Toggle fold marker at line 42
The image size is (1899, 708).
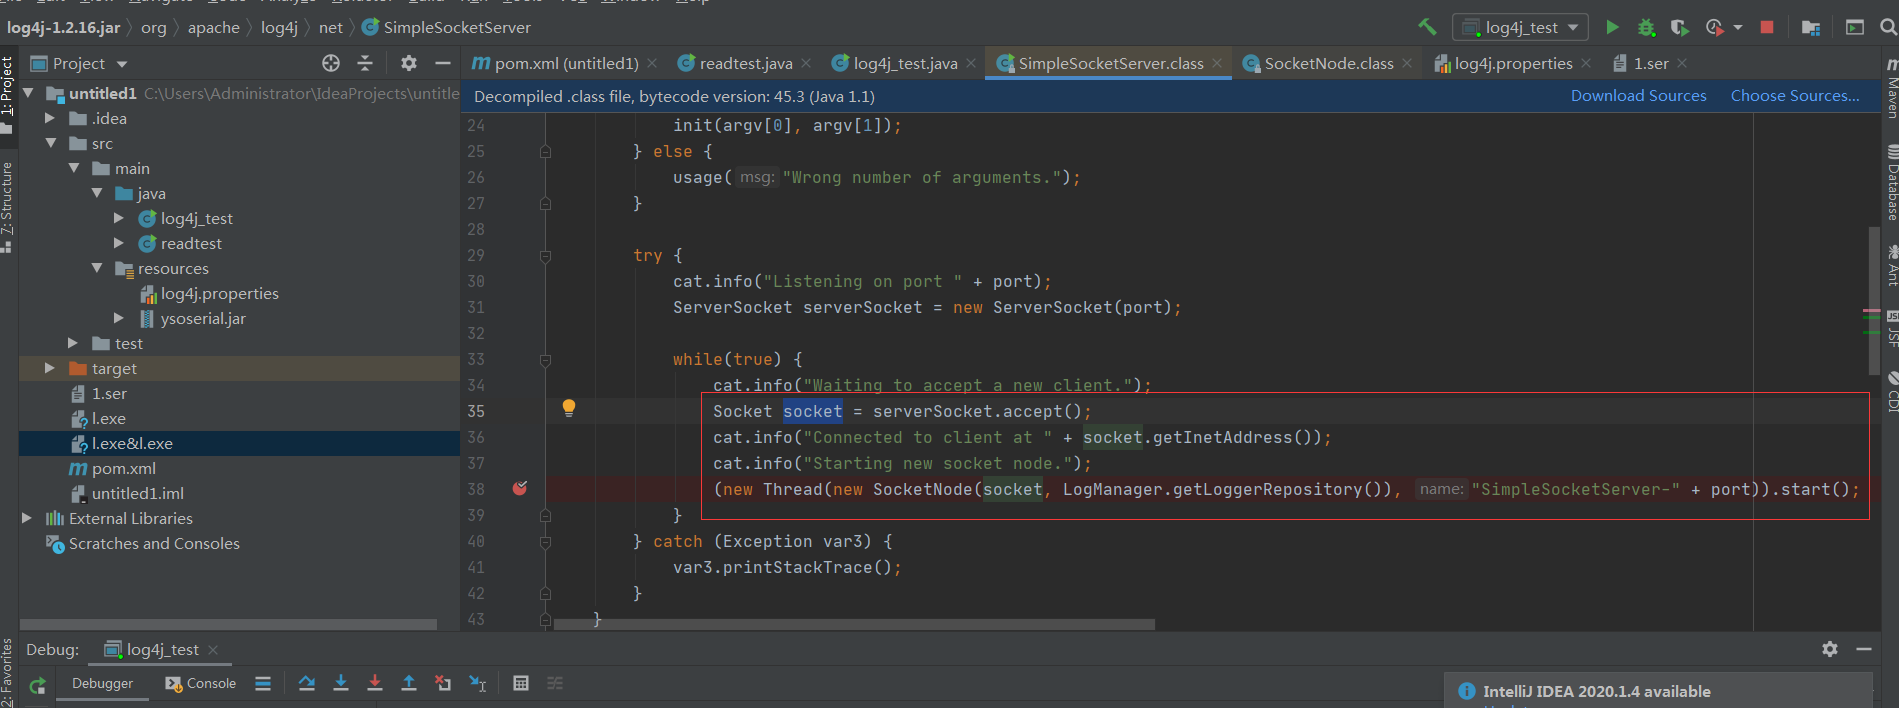pos(545,594)
